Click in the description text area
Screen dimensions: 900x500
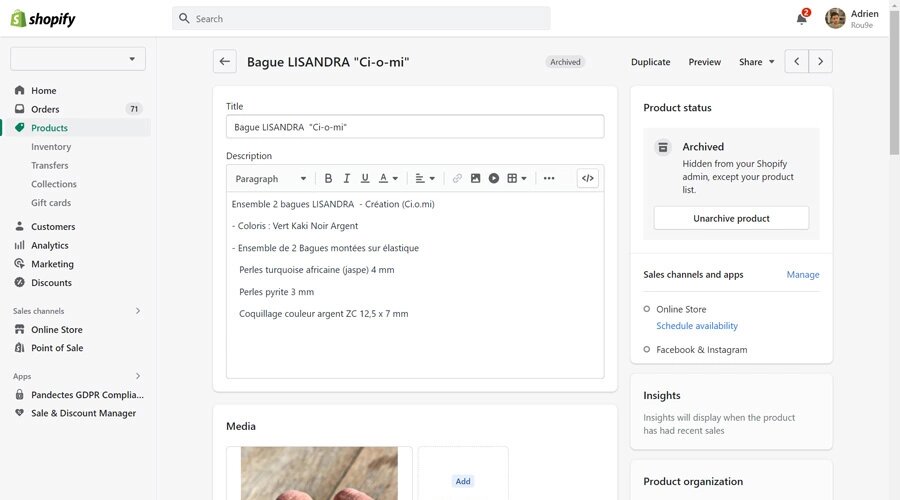[x=415, y=285]
